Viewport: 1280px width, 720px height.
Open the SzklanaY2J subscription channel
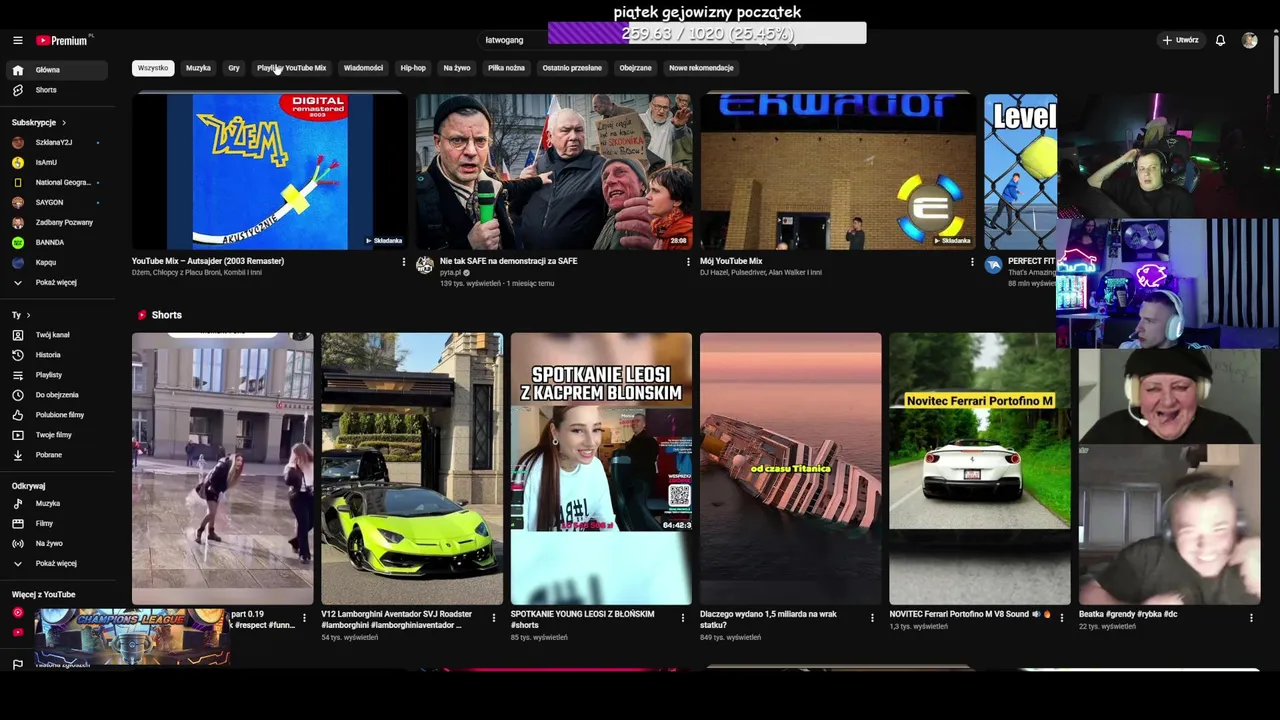click(57, 142)
